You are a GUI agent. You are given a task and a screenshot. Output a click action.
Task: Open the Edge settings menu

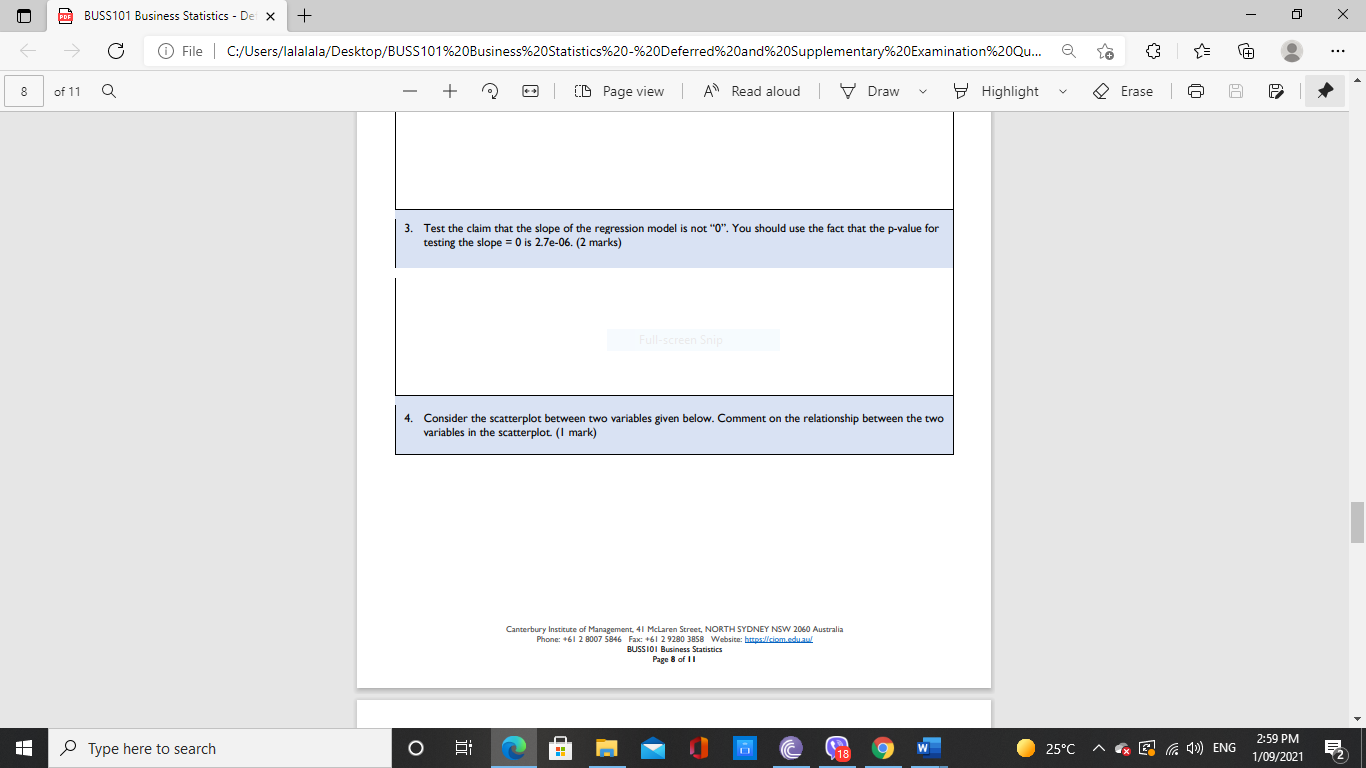click(x=1337, y=51)
